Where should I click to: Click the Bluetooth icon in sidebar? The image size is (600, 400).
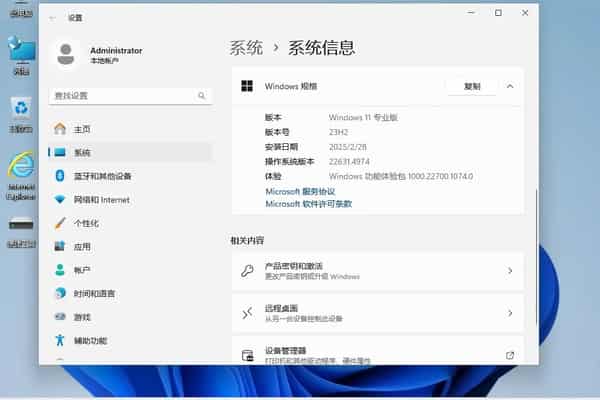click(x=60, y=176)
